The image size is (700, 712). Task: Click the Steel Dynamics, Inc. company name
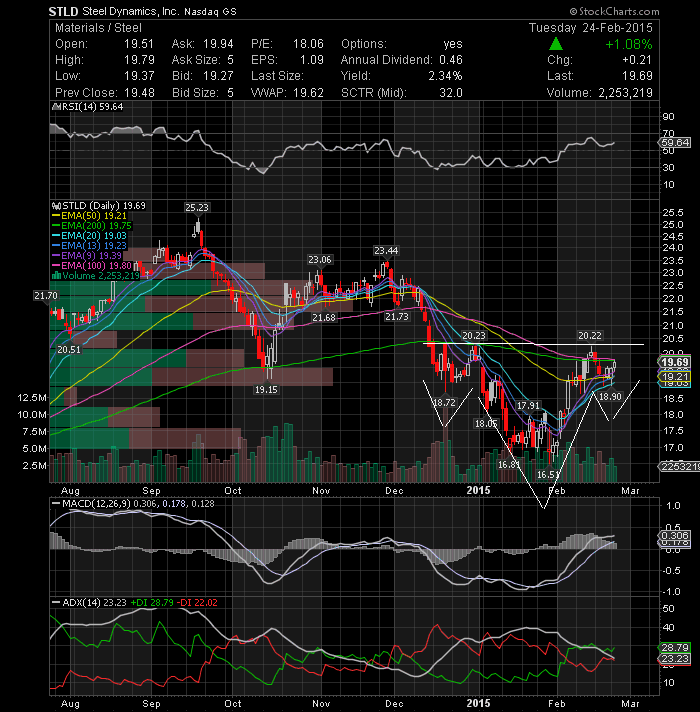(x=131, y=11)
